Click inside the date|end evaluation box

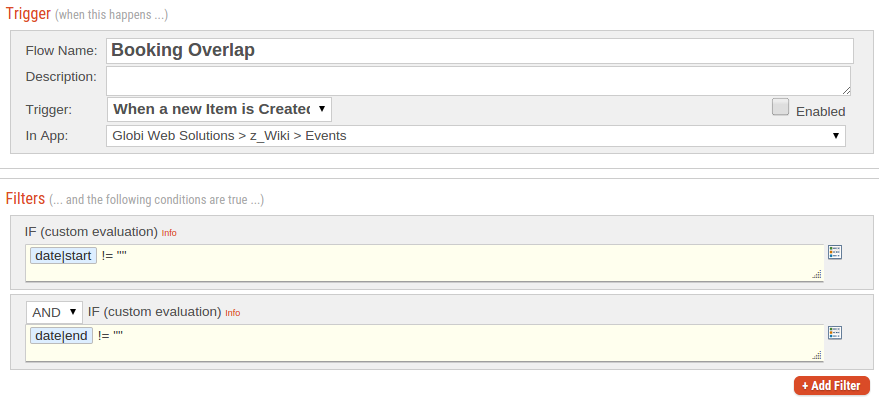click(x=424, y=343)
